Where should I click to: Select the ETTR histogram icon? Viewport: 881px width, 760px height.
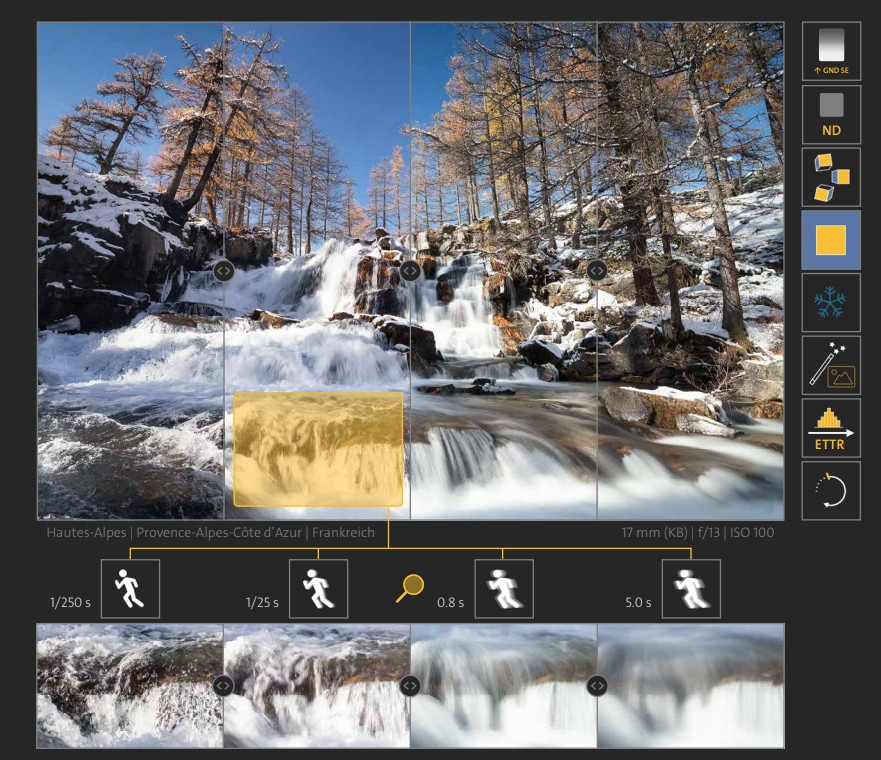click(831, 428)
